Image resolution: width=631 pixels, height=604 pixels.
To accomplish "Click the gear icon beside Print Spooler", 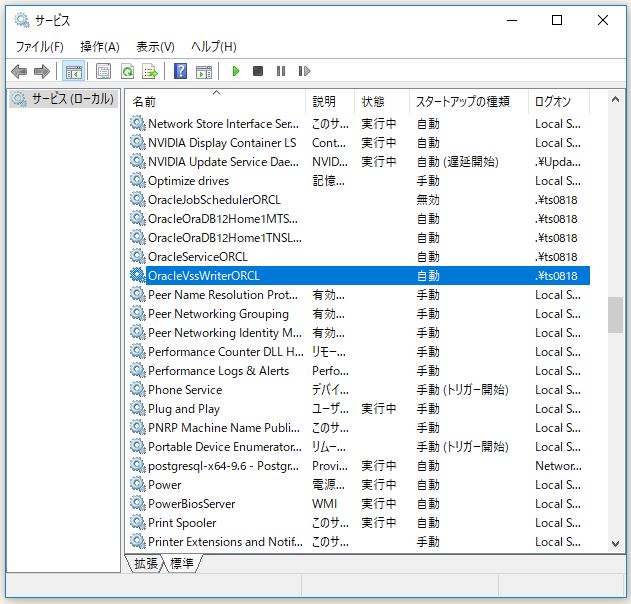I will click(x=138, y=523).
